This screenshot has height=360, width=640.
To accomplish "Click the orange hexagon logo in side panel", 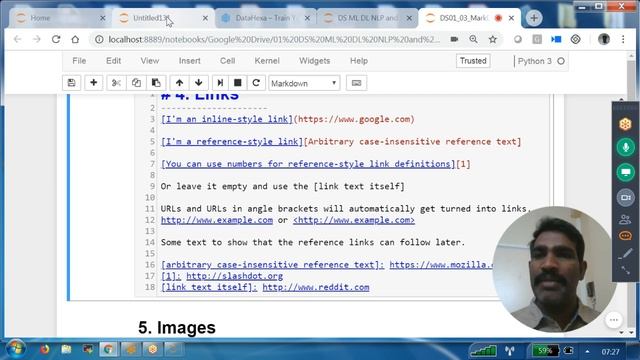I will click(x=625, y=124).
